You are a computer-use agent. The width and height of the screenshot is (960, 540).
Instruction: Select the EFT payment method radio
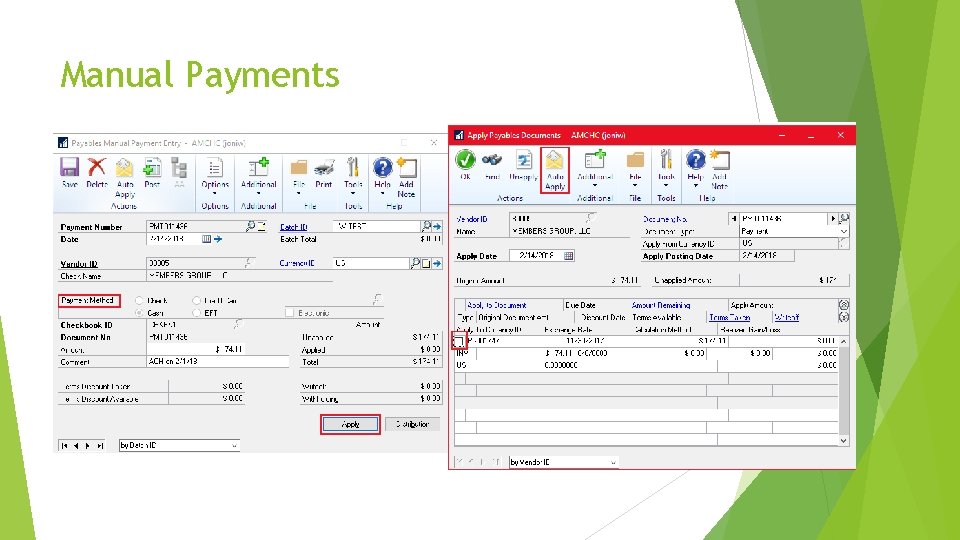click(197, 313)
